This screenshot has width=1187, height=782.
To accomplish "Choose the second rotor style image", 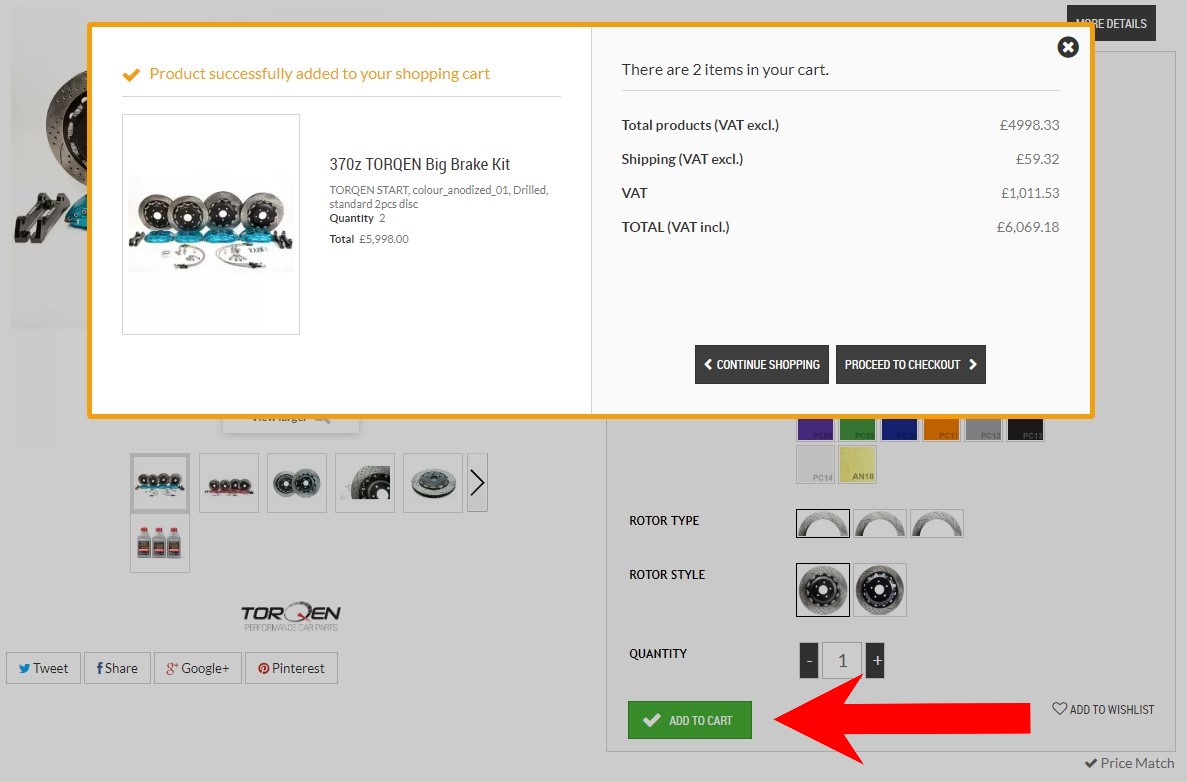I will click(880, 590).
